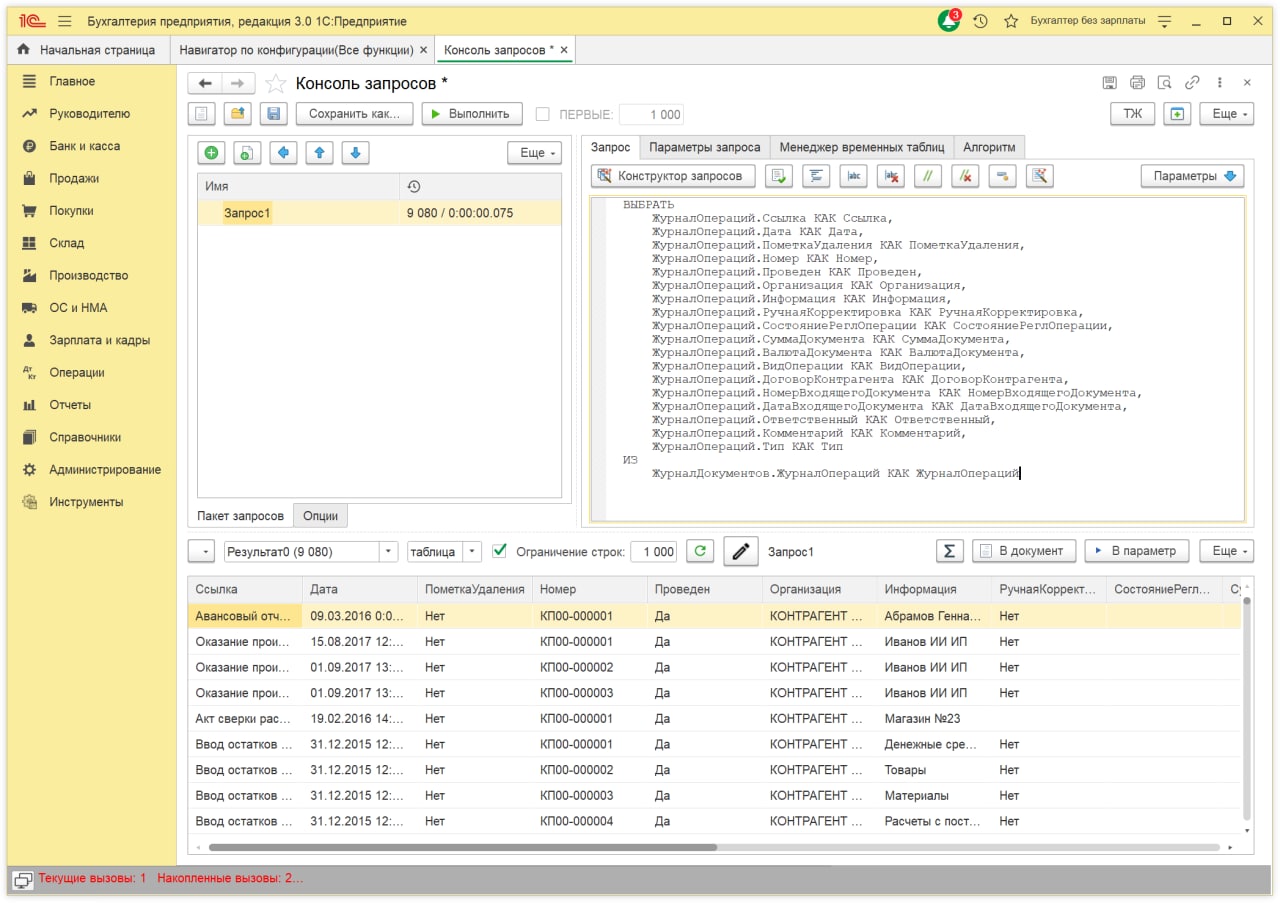The image size is (1280, 903).
Task: Click get link chain icon
Action: [1192, 83]
